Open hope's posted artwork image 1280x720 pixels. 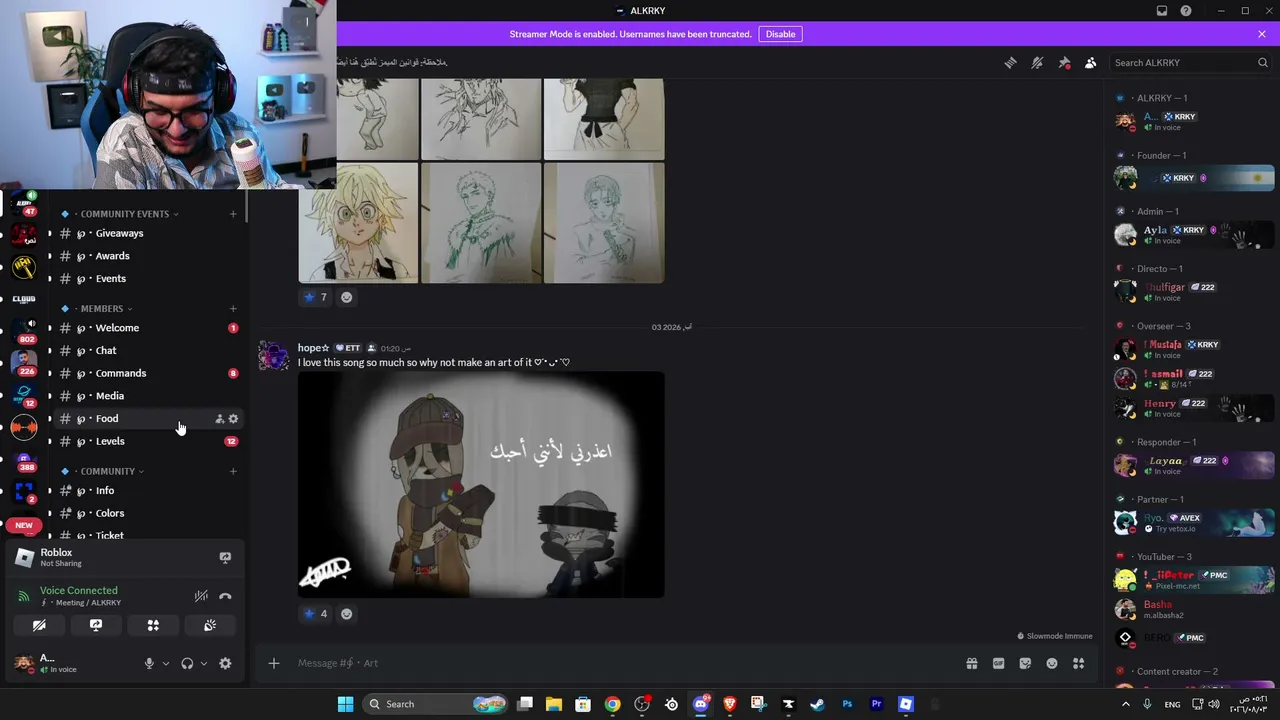[481, 485]
